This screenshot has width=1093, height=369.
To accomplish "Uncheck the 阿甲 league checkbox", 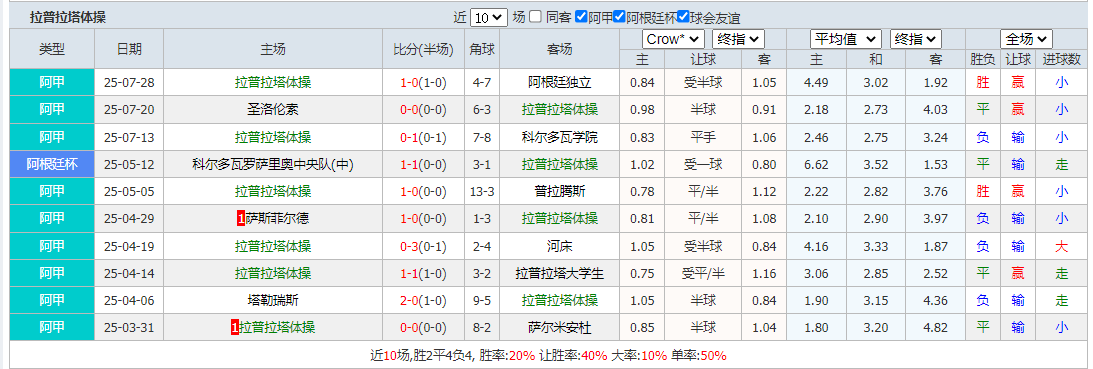I will click(x=581, y=17).
